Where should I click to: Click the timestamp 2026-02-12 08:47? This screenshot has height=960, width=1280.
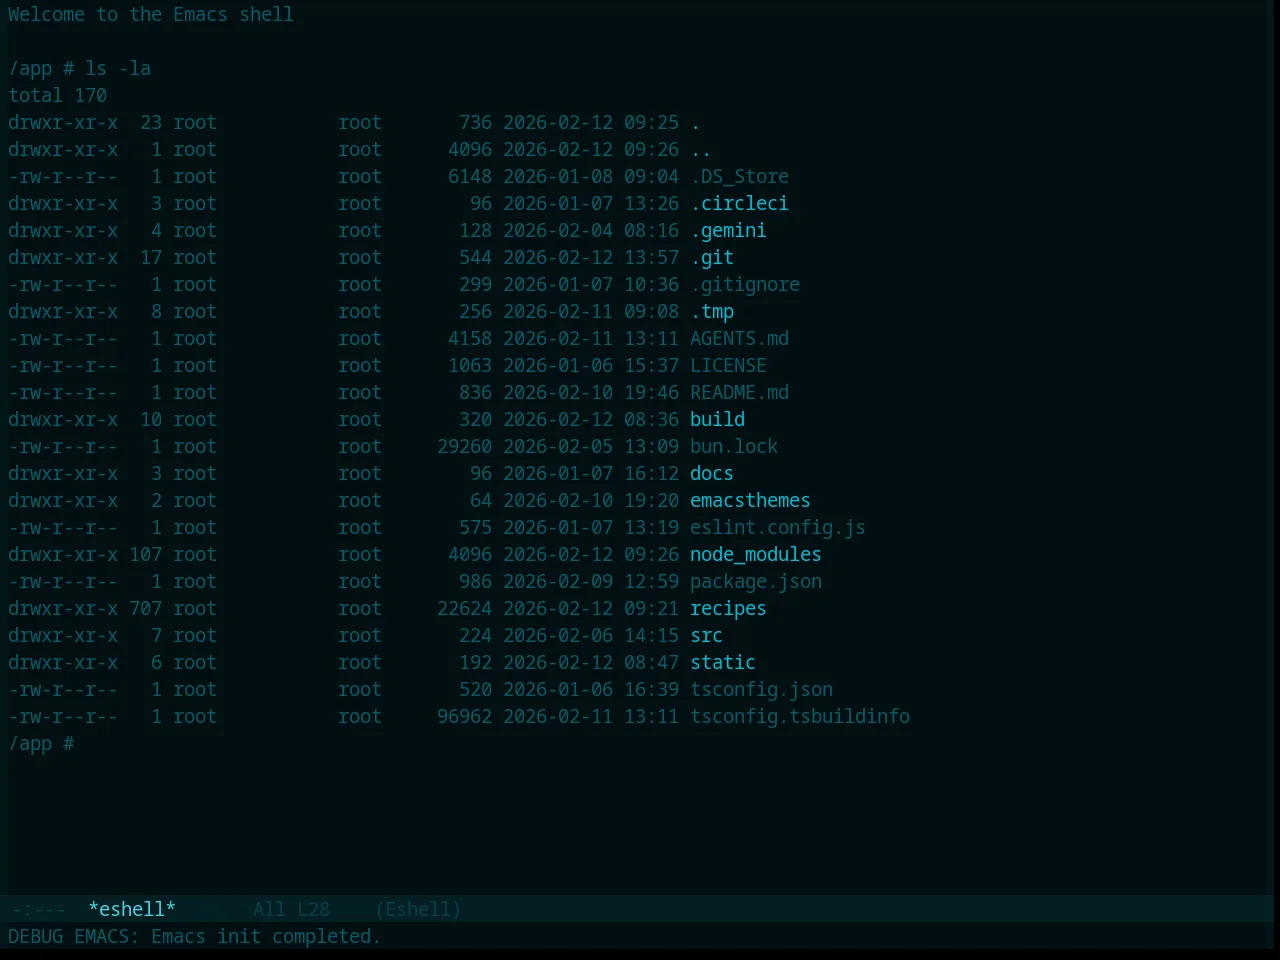point(591,662)
